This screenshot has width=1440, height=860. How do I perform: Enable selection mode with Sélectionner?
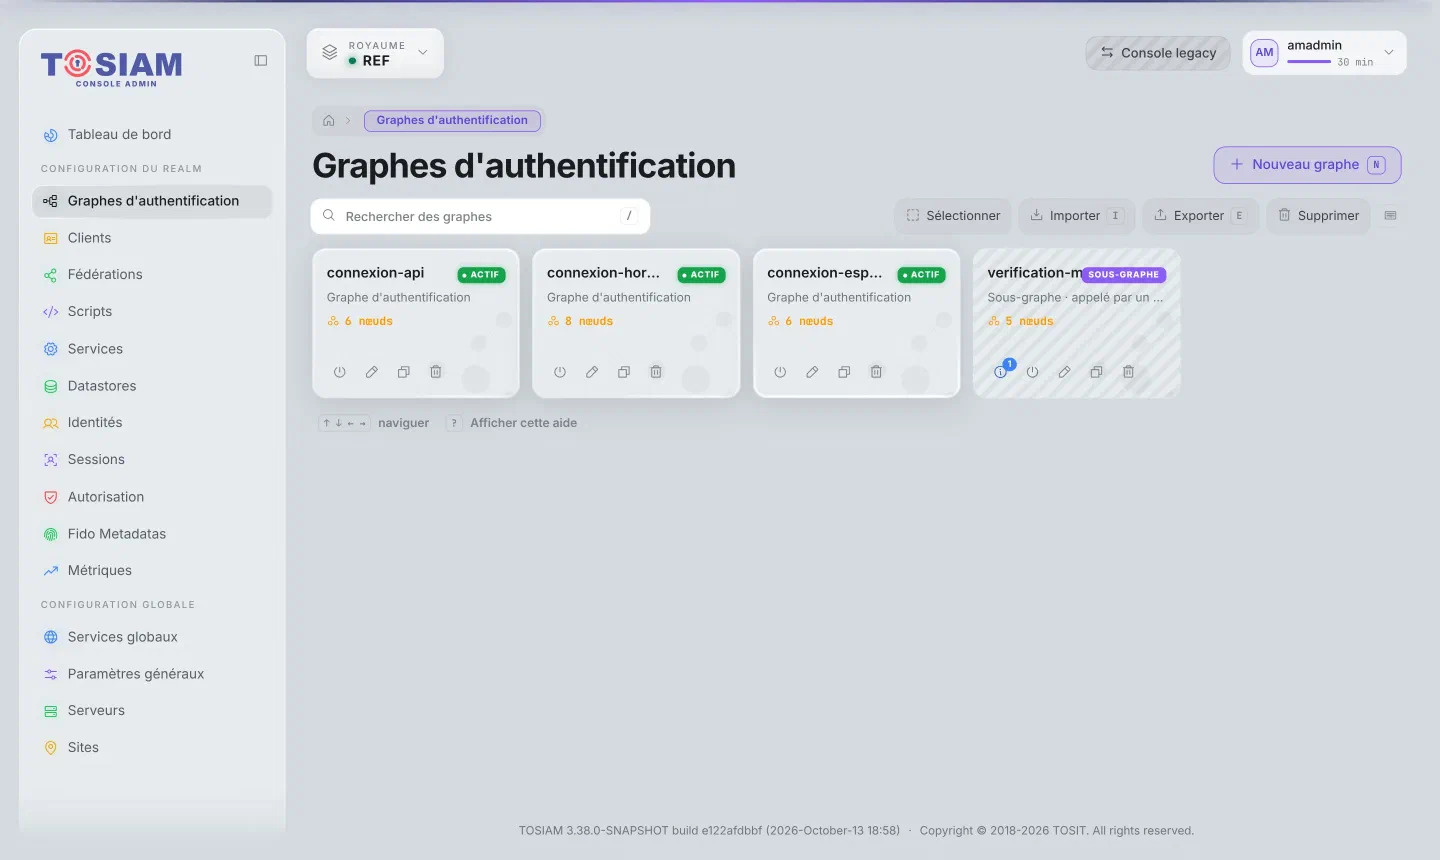[x=953, y=216]
